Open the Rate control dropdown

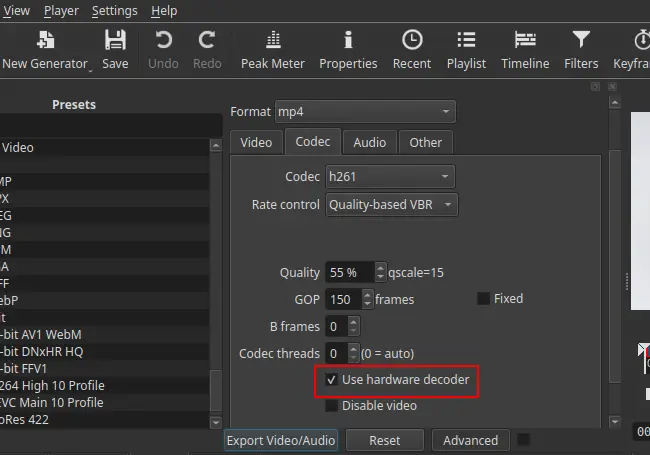pos(392,205)
